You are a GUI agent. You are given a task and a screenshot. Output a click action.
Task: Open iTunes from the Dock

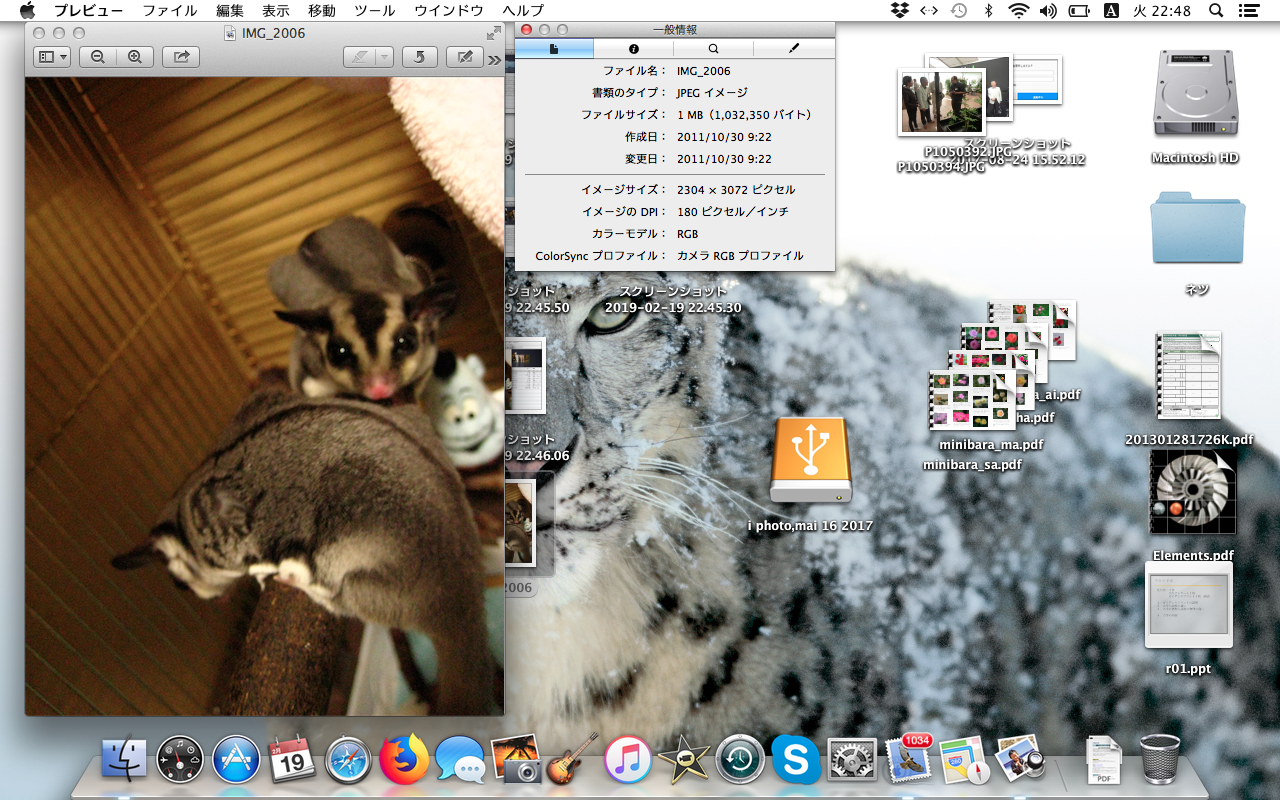click(628, 760)
